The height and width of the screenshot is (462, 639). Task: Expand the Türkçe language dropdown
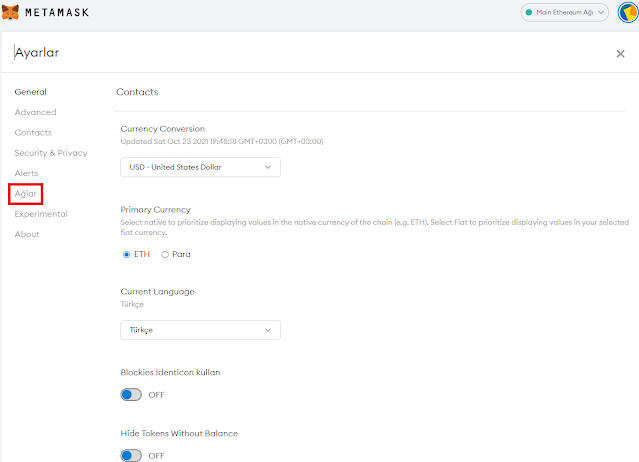point(200,329)
